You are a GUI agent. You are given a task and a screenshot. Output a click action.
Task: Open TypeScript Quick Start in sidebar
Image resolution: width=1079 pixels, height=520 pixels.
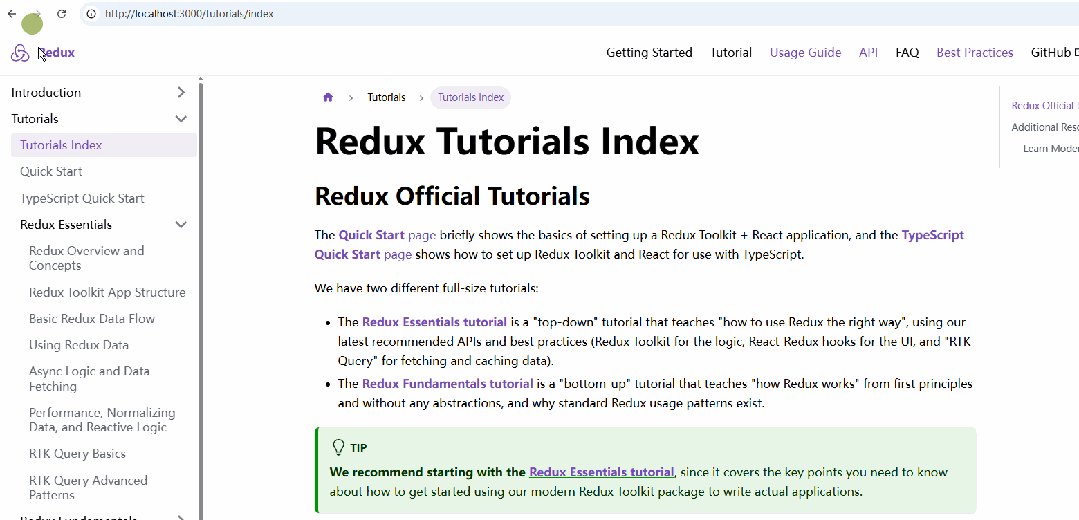[x=82, y=198]
